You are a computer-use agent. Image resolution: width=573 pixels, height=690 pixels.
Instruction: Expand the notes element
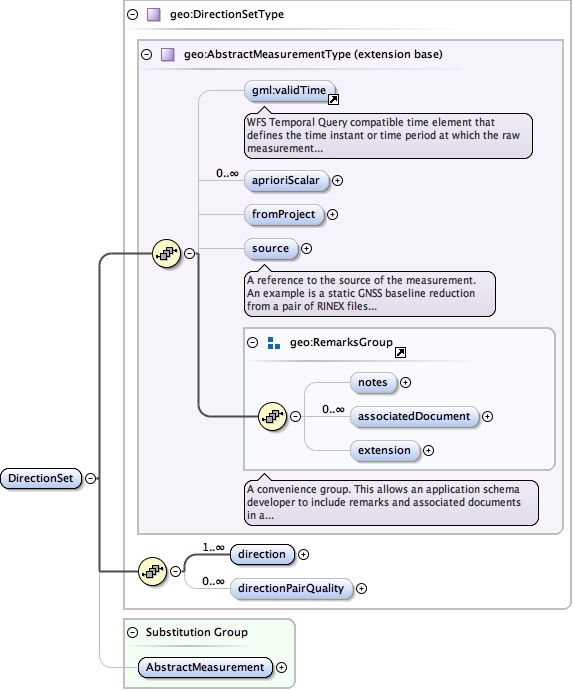[x=405, y=382]
